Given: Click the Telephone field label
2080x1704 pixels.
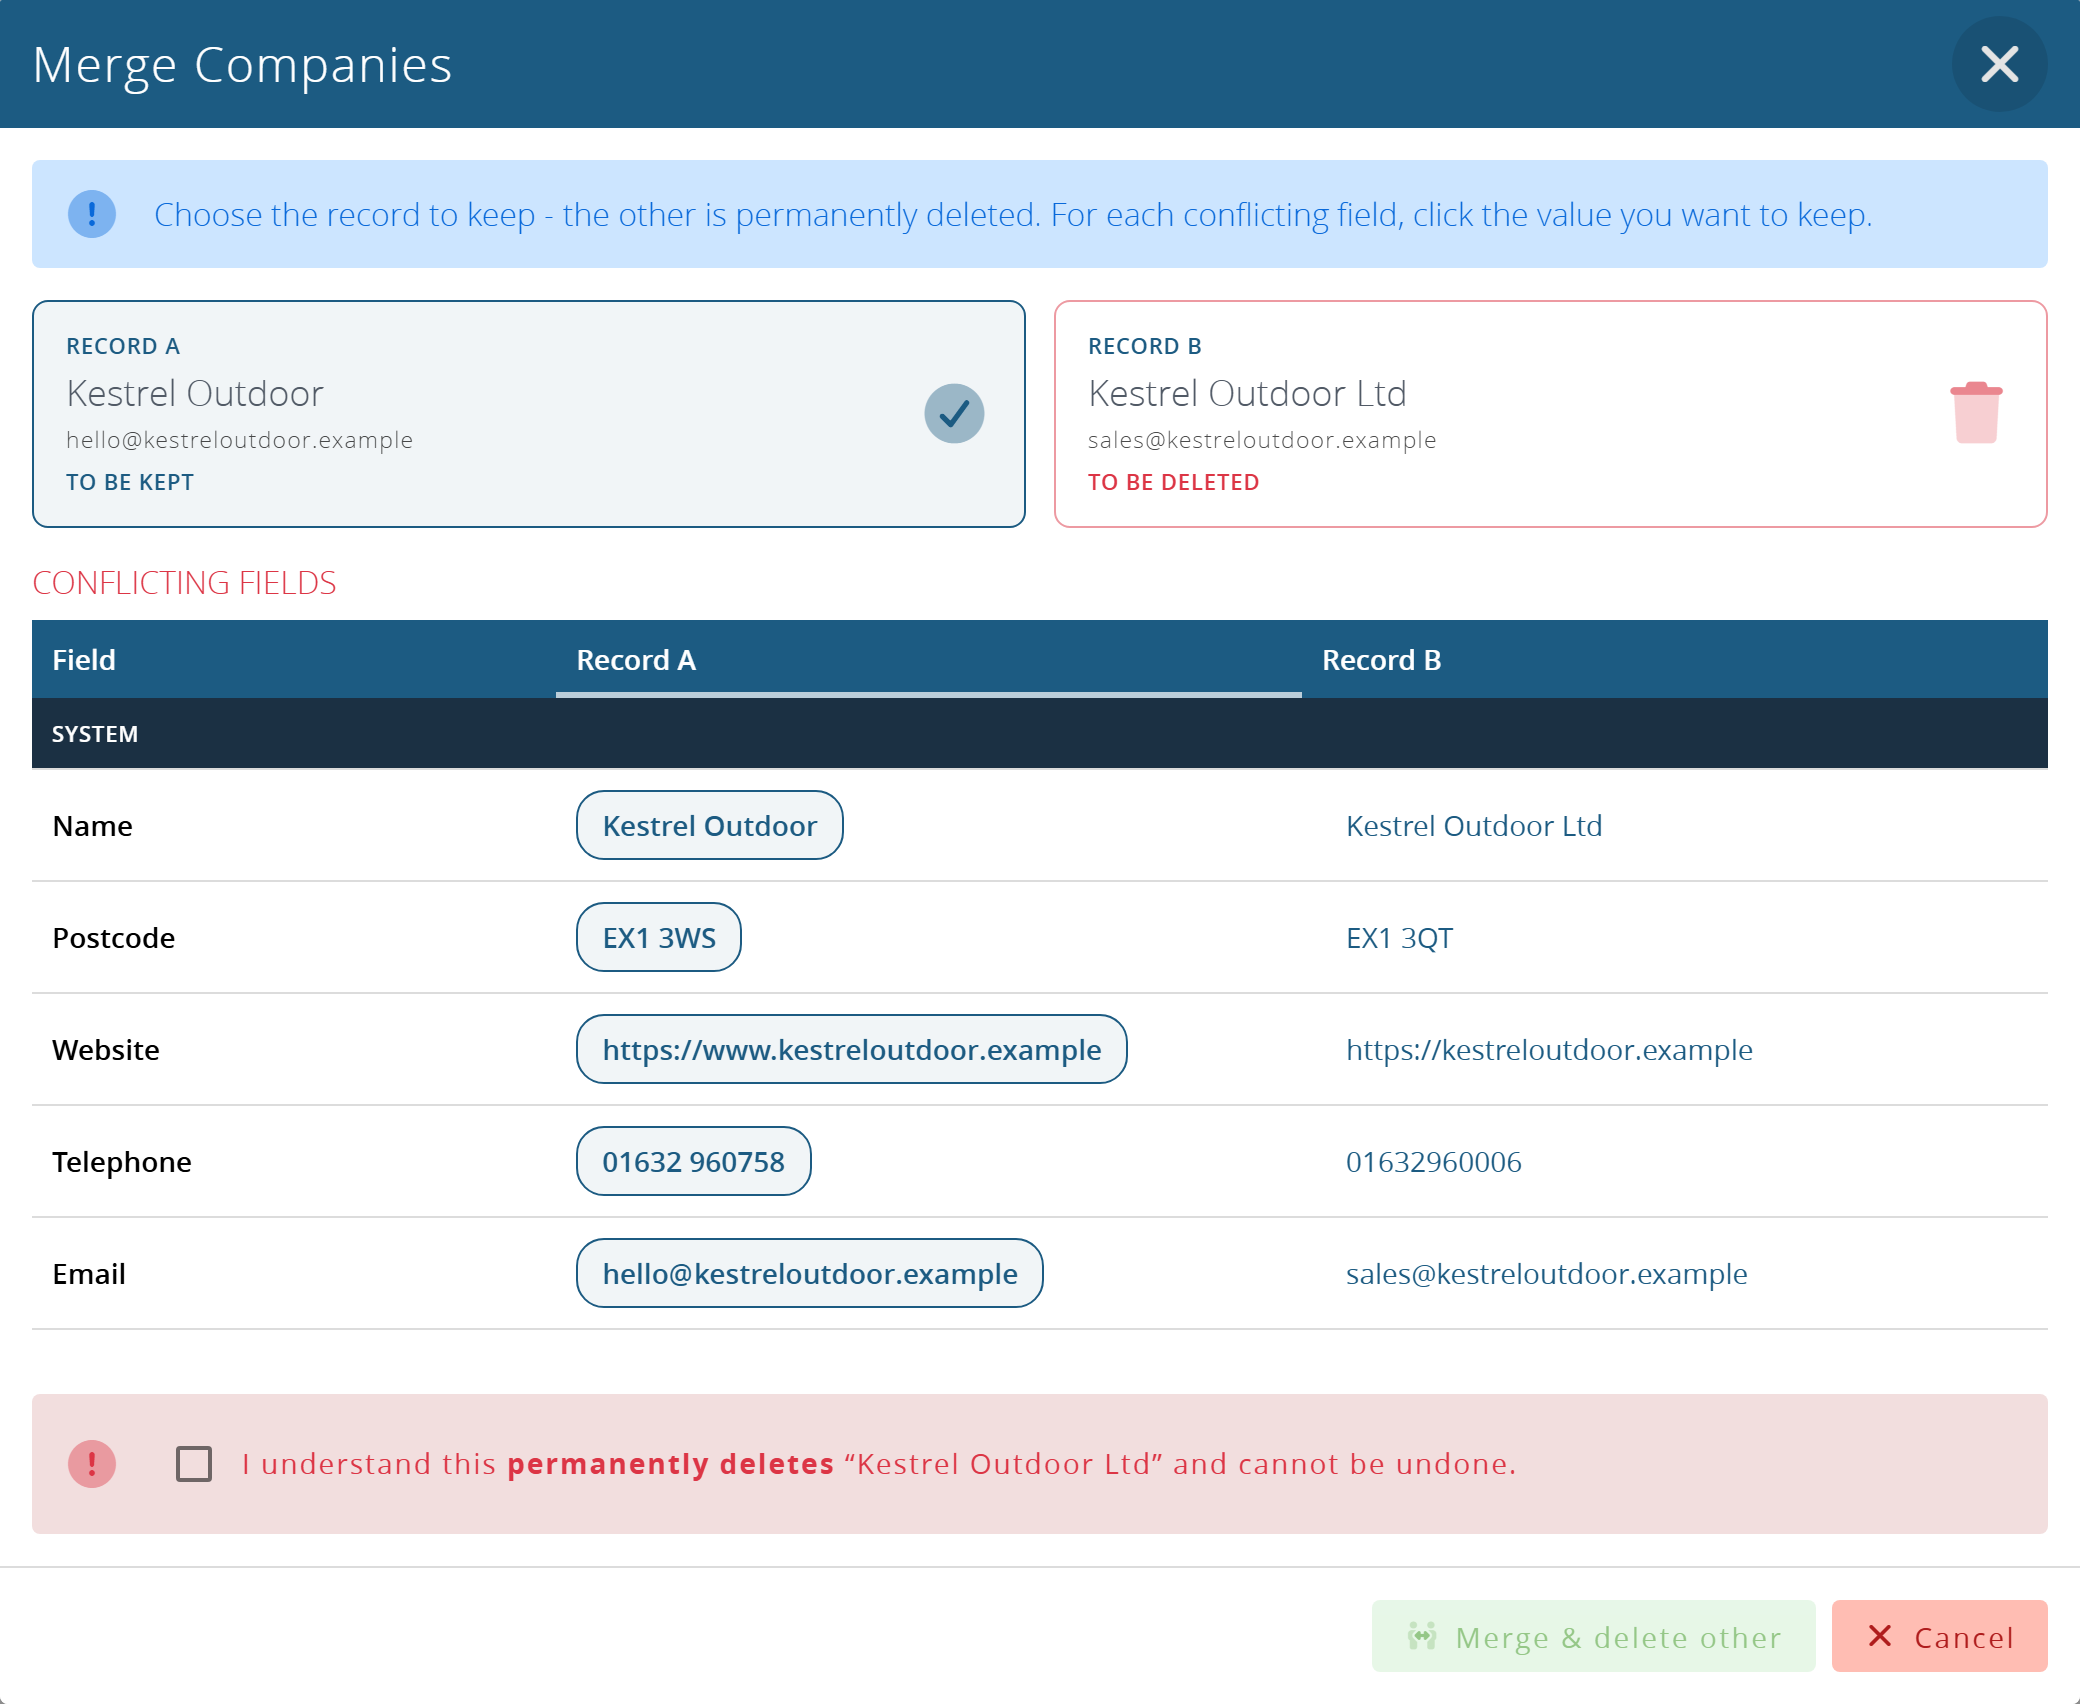Looking at the screenshot, I should click(121, 1162).
